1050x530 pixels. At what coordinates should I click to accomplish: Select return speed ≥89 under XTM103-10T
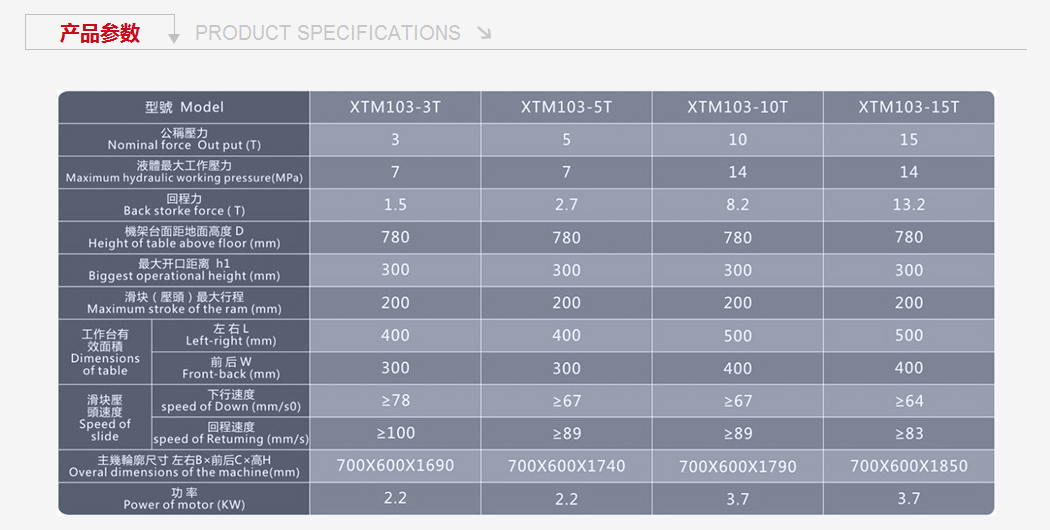coord(737,434)
